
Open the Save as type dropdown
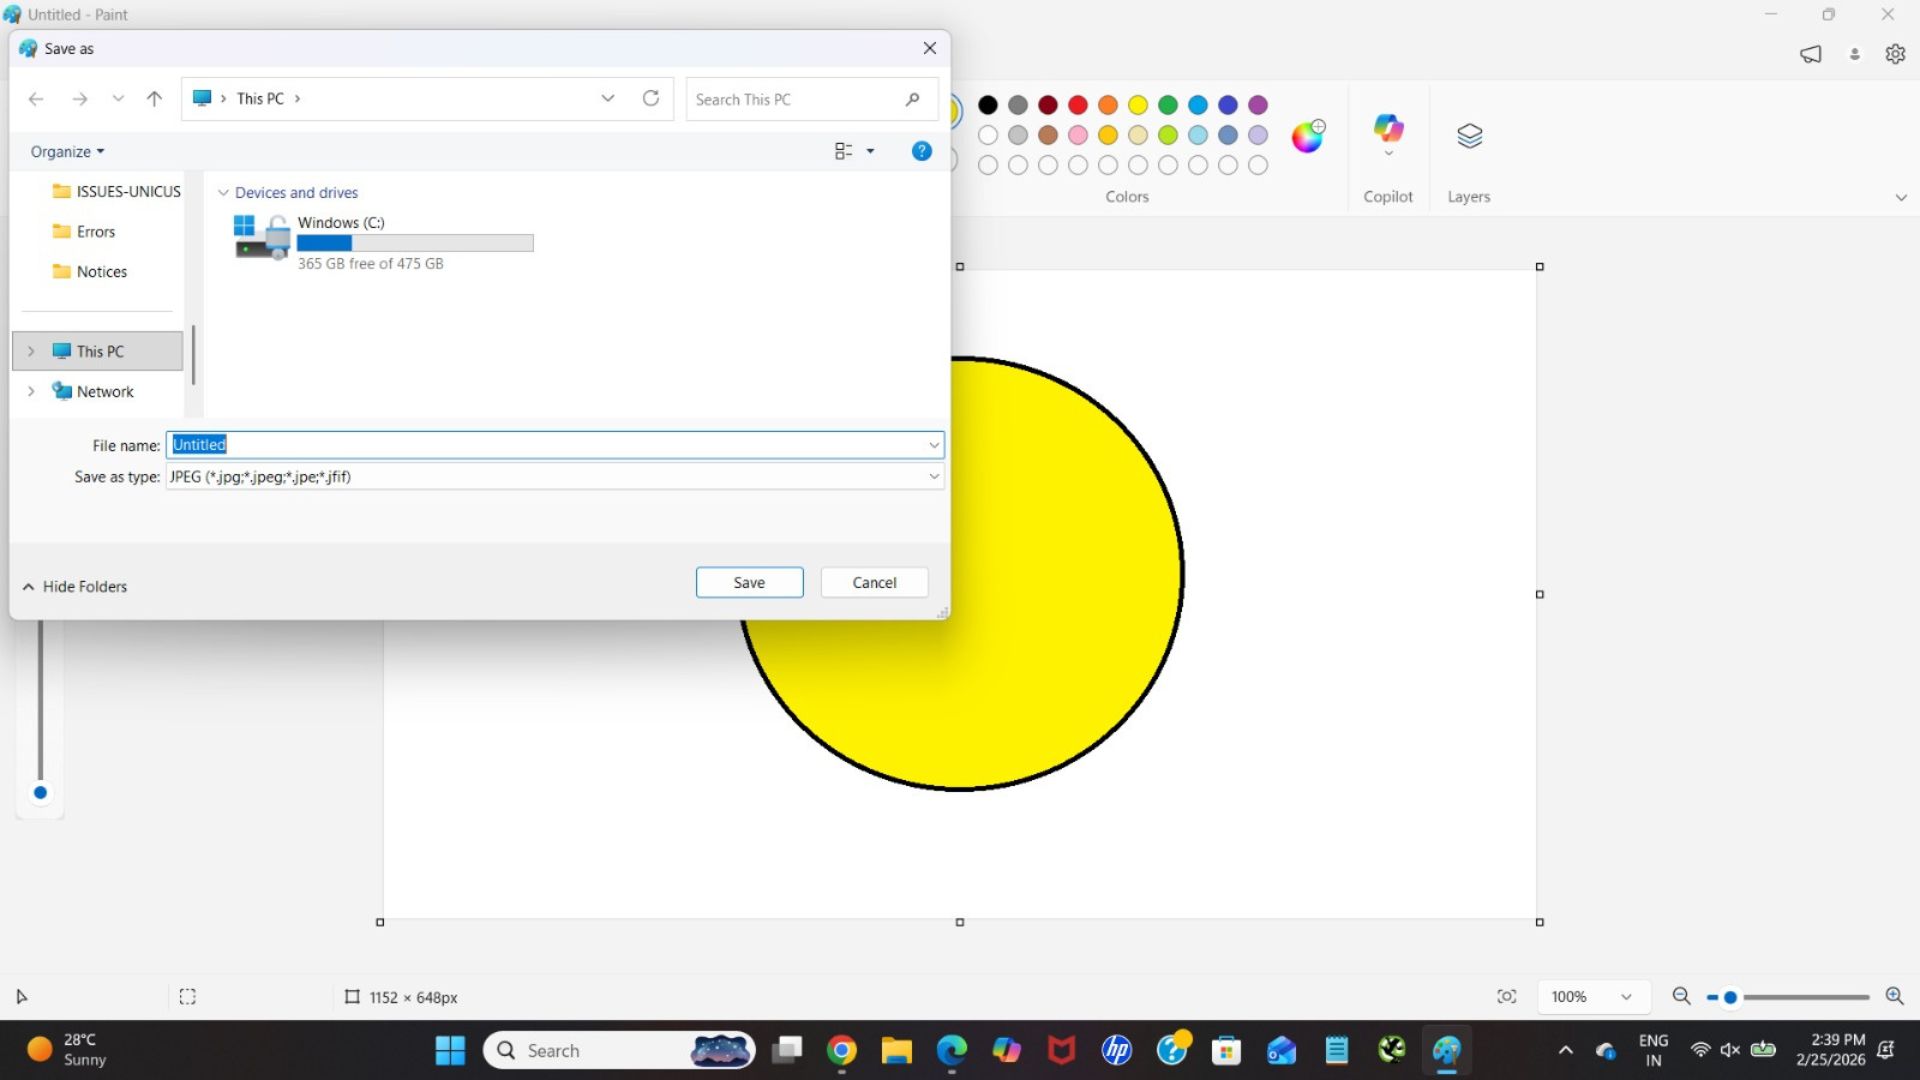pos(933,477)
